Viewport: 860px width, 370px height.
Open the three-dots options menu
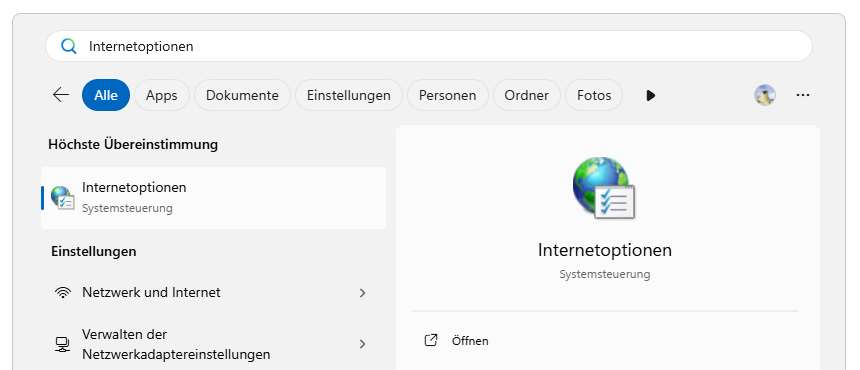tap(803, 95)
